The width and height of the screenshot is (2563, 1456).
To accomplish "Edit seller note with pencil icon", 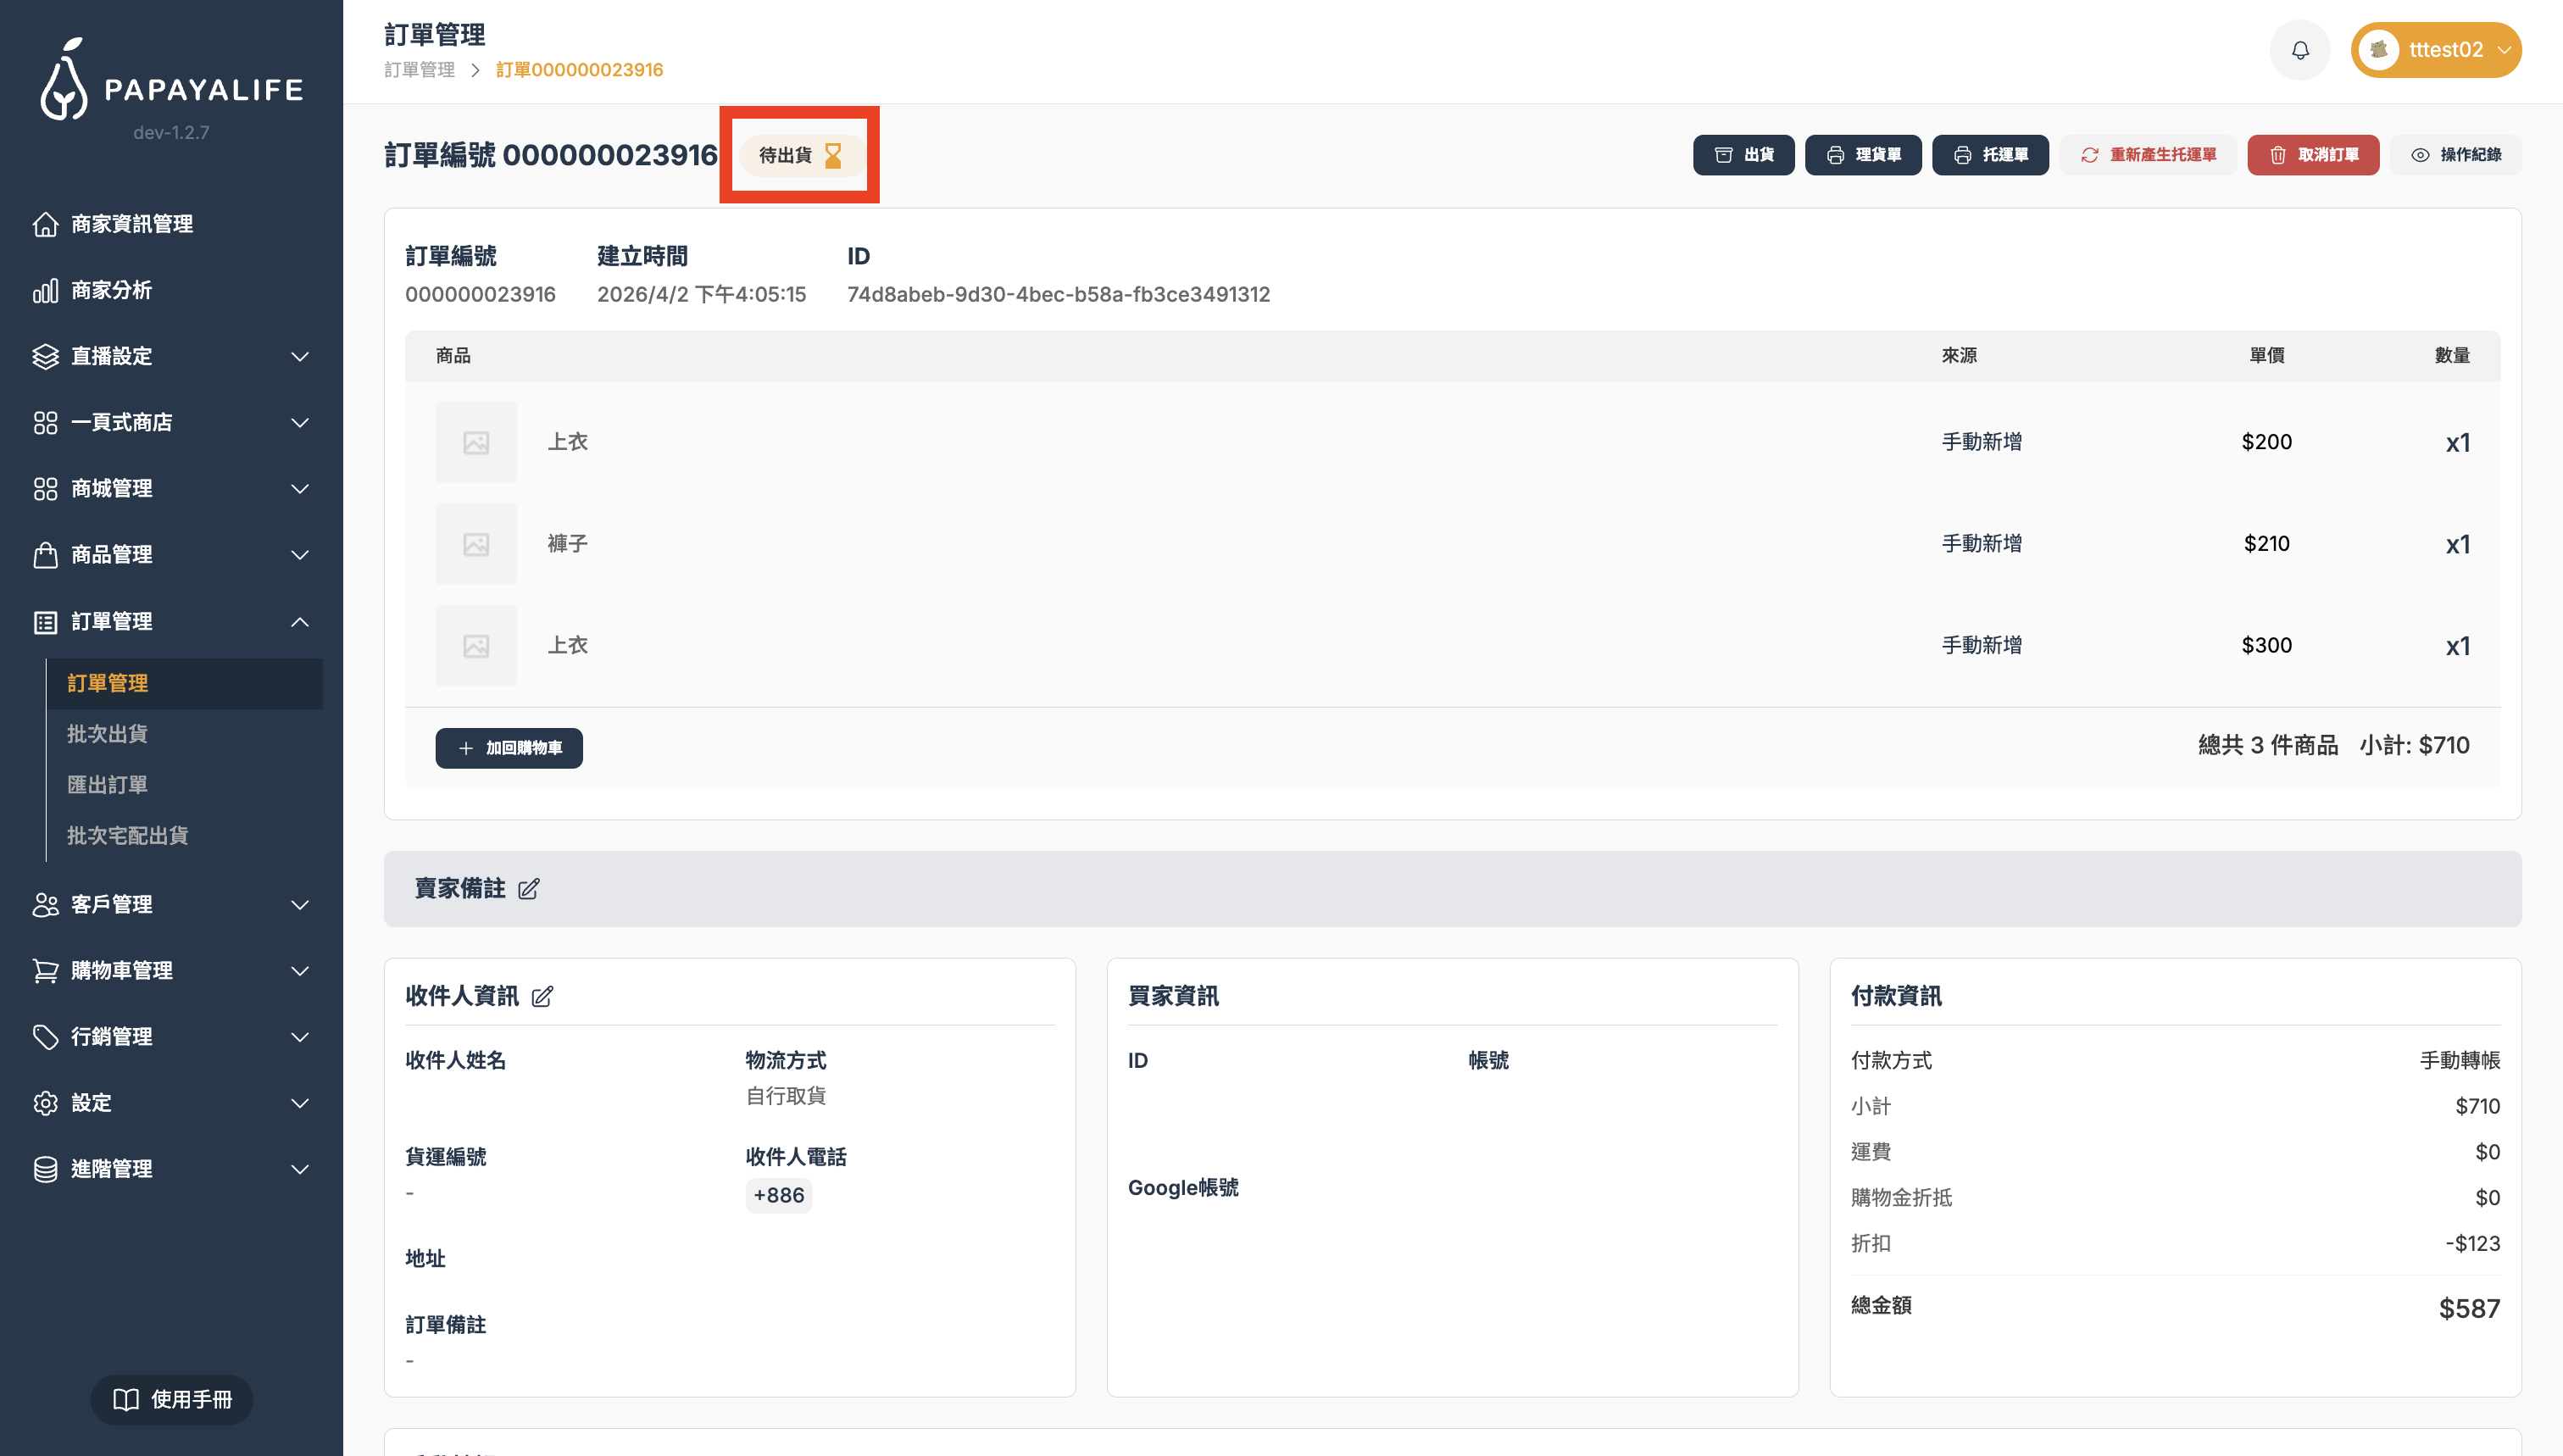I will (x=528, y=888).
